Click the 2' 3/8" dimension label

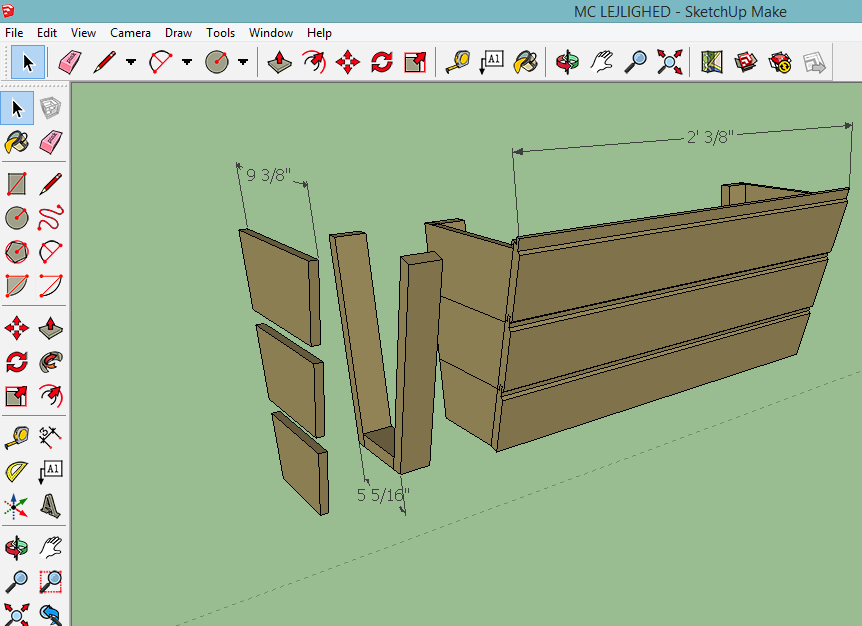coord(710,137)
